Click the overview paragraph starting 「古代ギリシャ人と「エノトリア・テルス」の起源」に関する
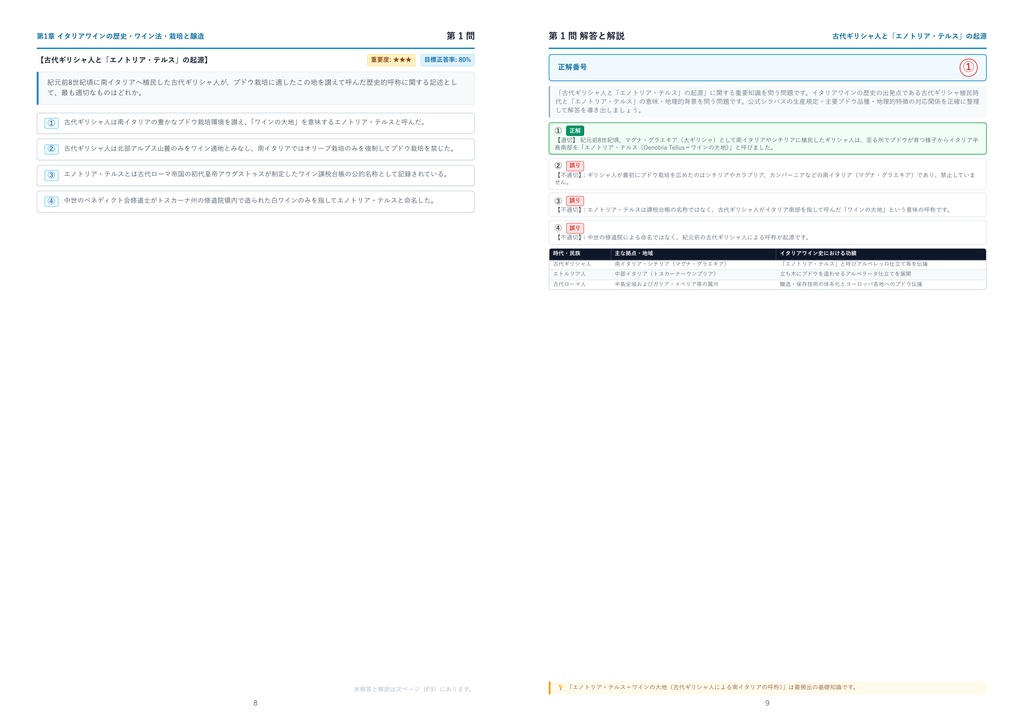1024x724 pixels. tap(767, 102)
